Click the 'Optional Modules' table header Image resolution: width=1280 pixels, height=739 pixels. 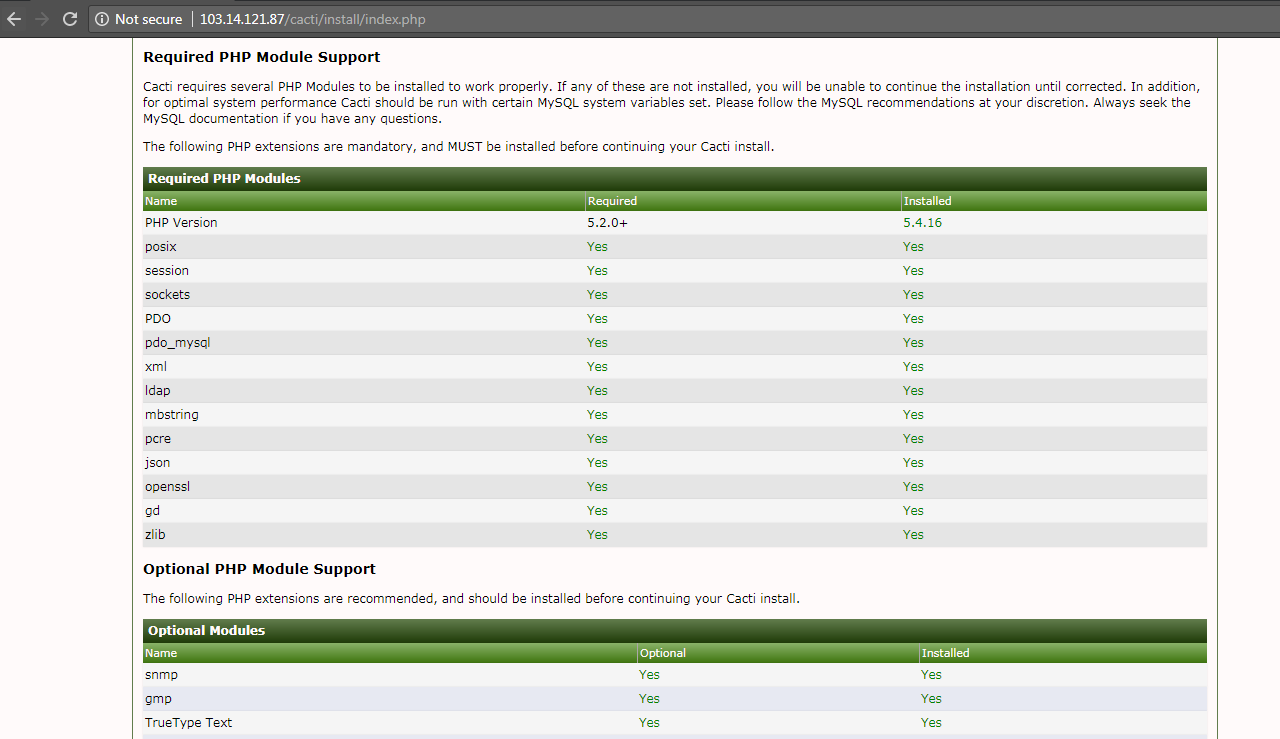[x=198, y=630]
